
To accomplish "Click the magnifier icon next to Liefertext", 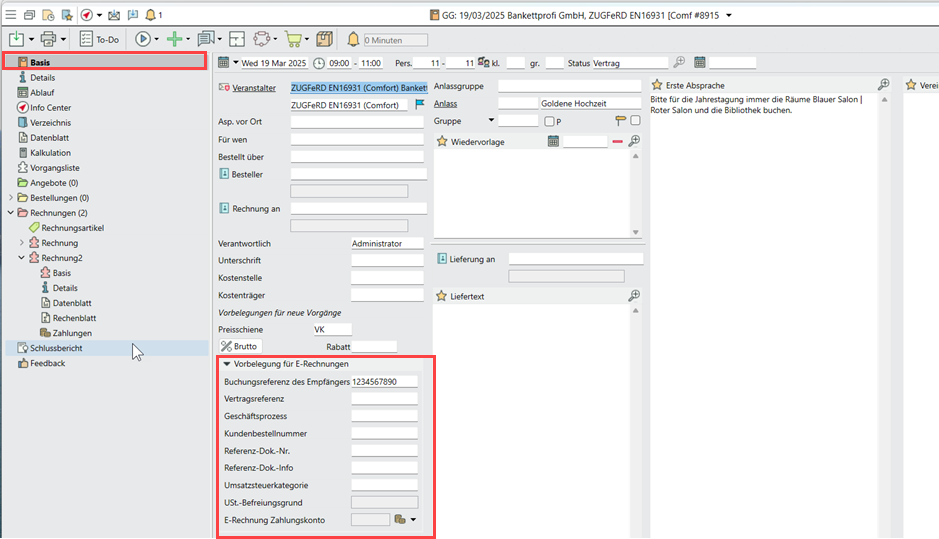I will tap(633, 296).
